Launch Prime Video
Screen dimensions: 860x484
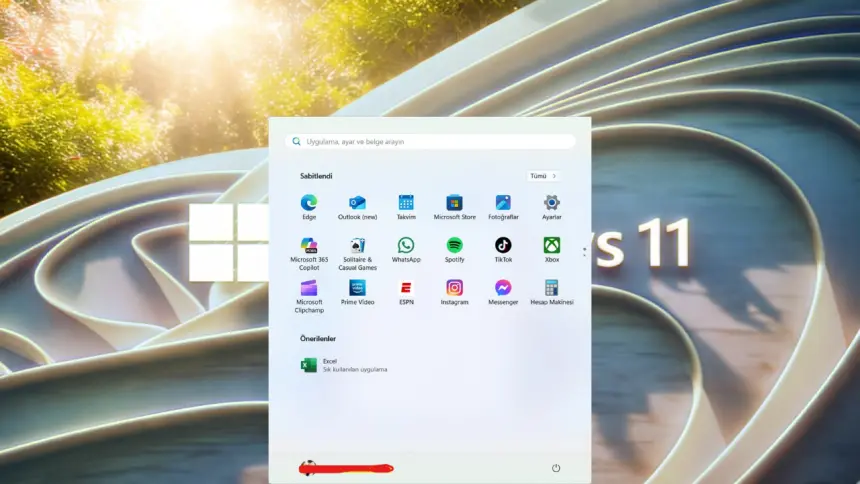[358, 292]
